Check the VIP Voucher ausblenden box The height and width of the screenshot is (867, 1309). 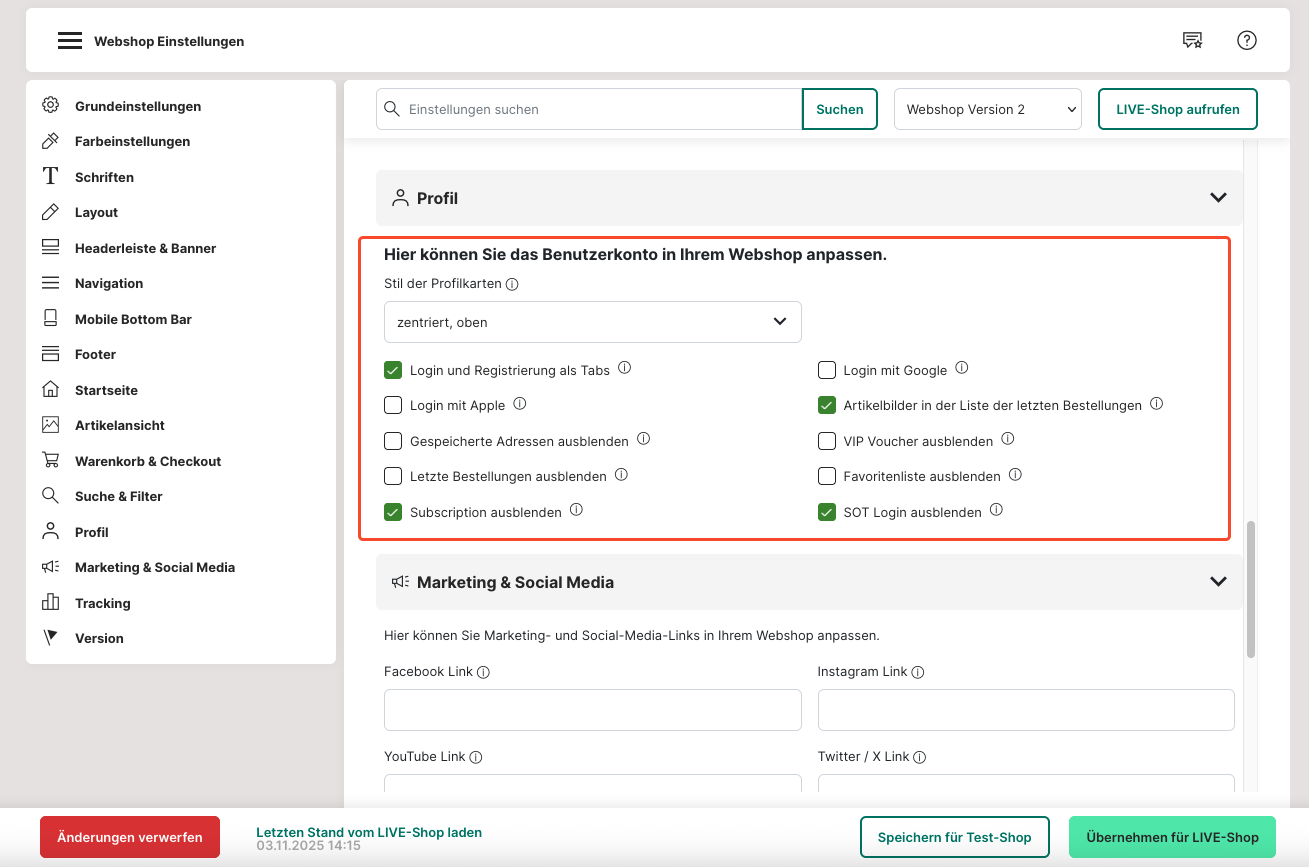point(827,441)
